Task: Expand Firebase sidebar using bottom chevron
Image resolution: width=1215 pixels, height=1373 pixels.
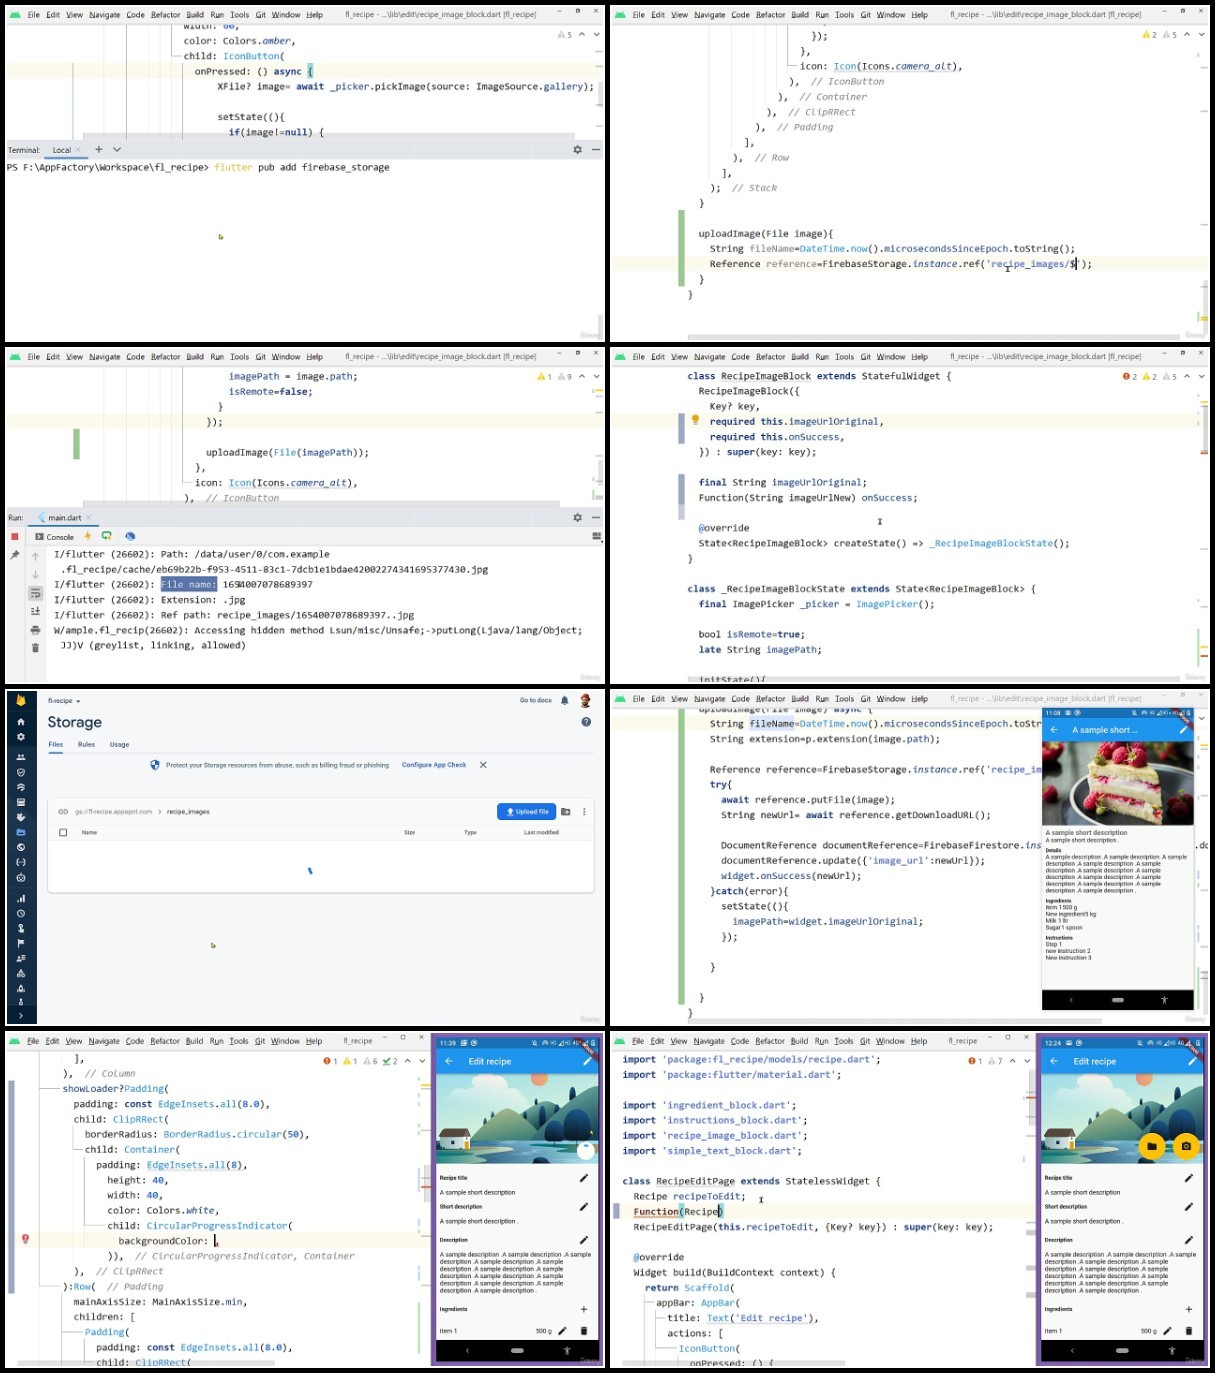Action: coord(21,1016)
